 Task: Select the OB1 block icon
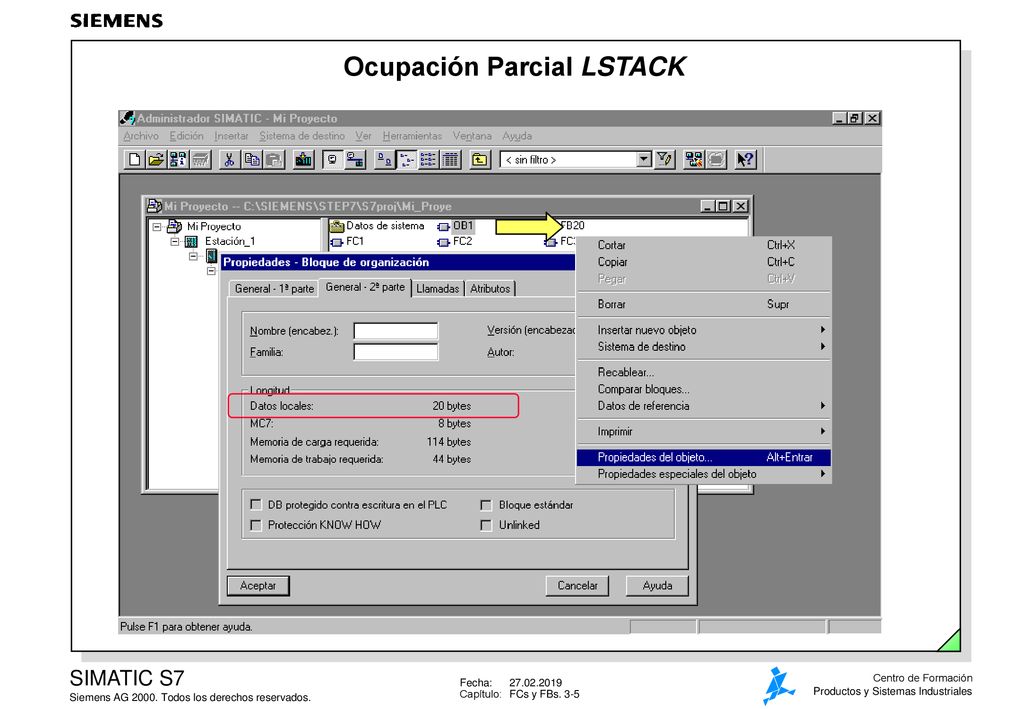tap(443, 227)
